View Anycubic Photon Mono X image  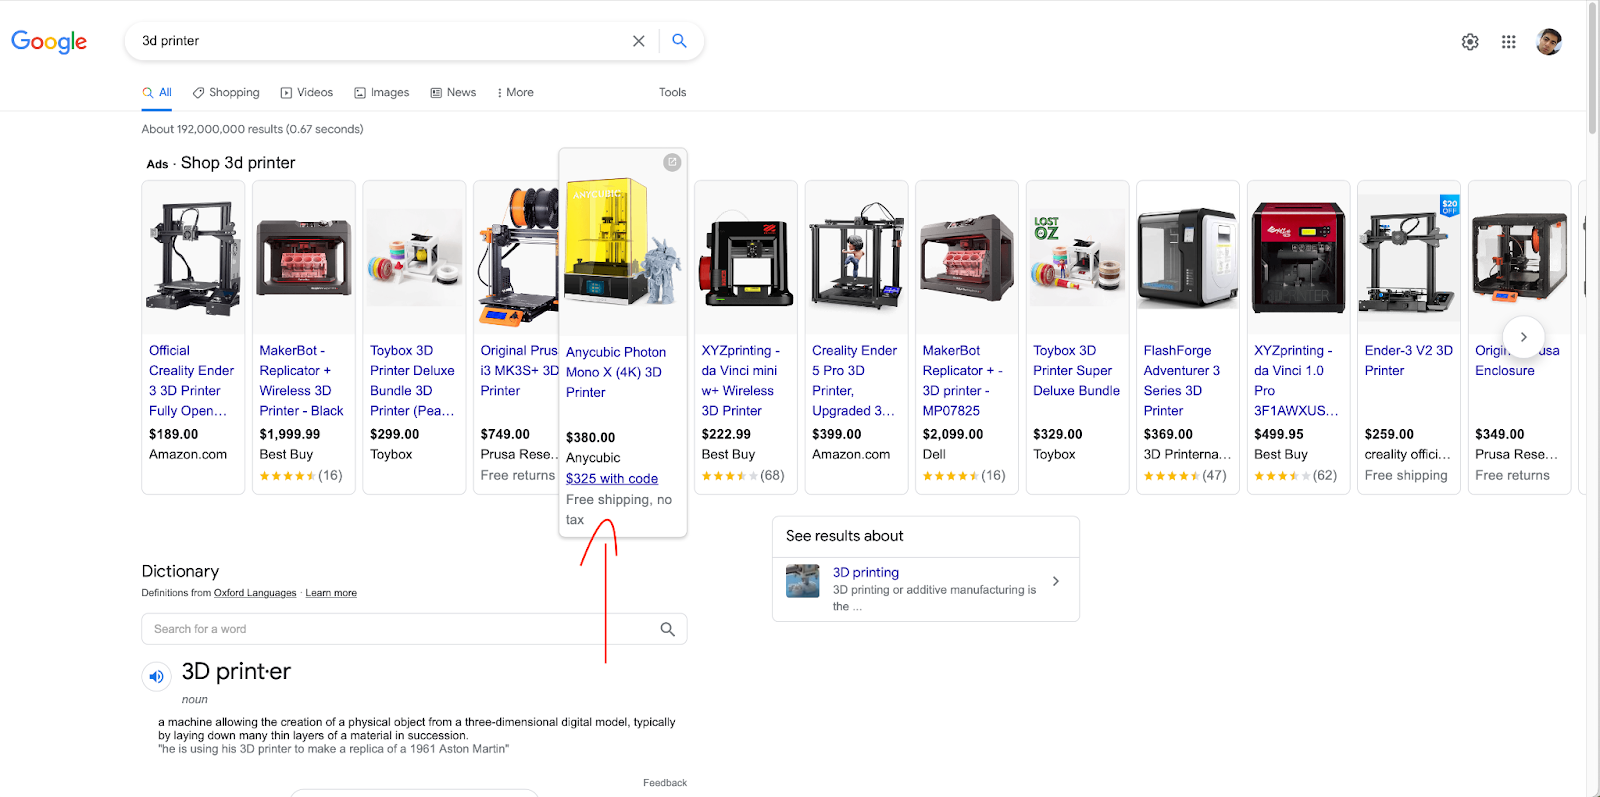click(623, 243)
